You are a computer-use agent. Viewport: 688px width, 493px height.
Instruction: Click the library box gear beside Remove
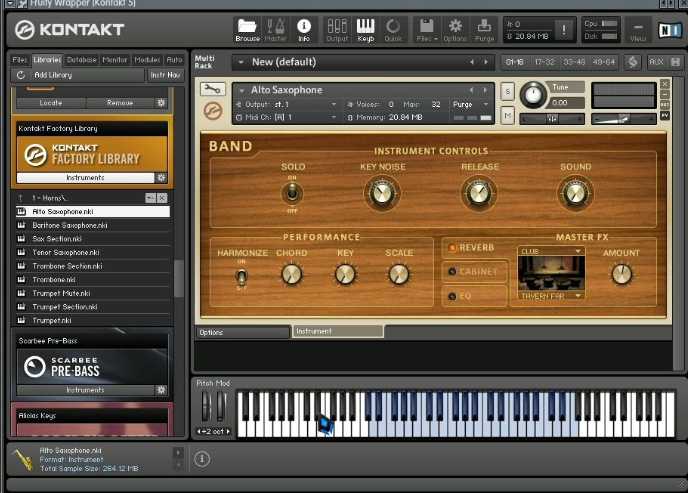(x=161, y=103)
